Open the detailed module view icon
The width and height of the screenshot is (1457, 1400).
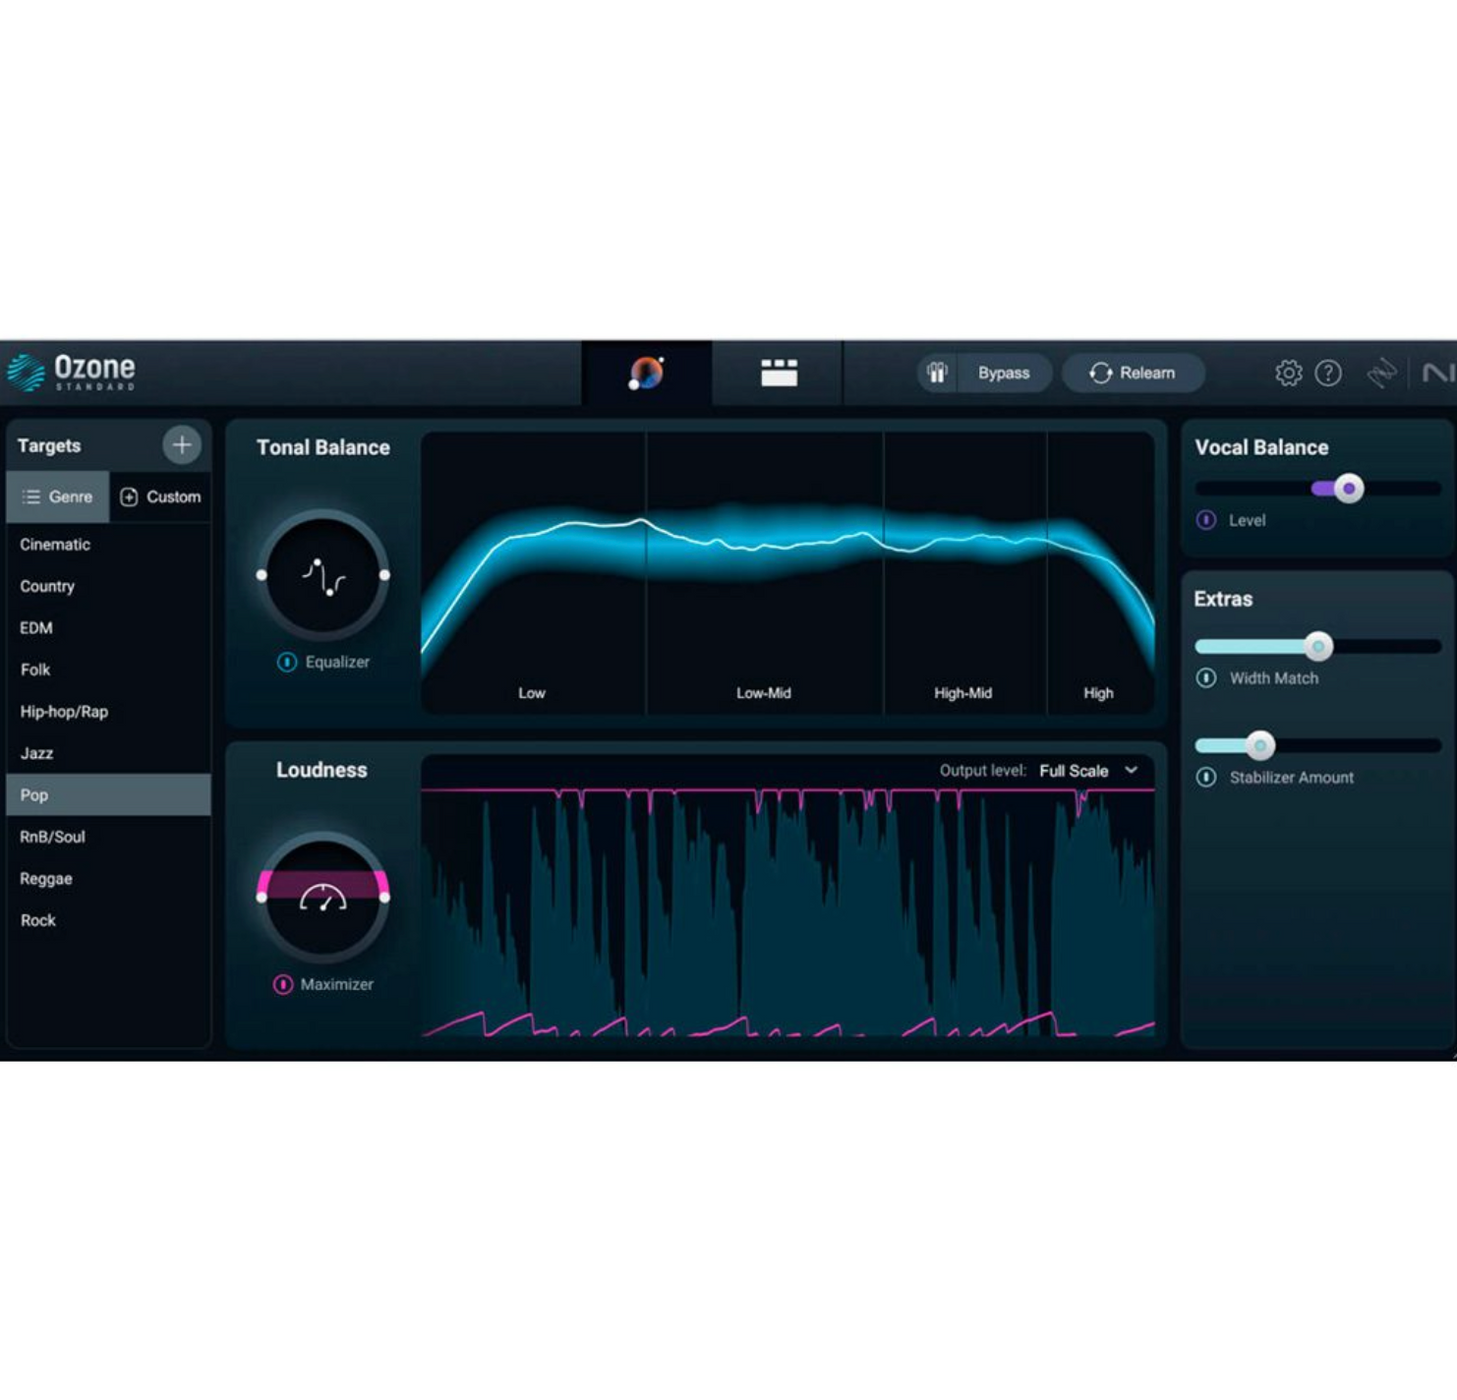[x=778, y=371]
